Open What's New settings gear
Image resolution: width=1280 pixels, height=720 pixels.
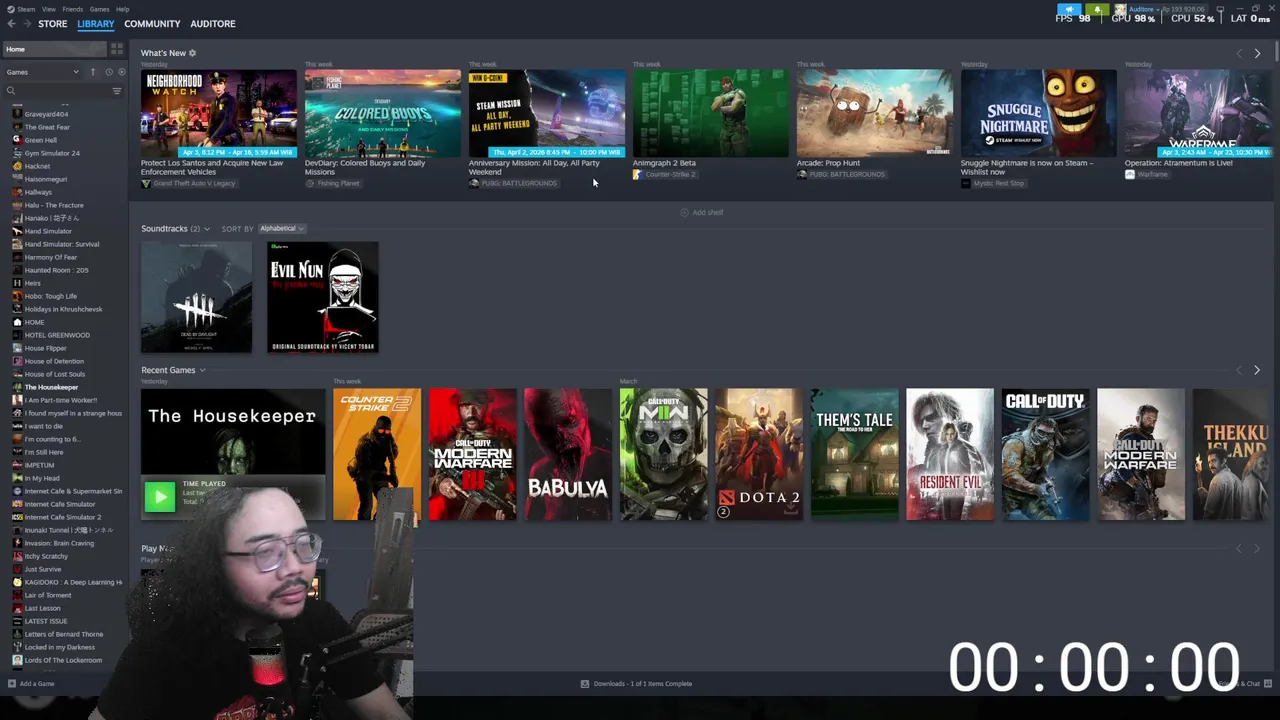coord(192,53)
